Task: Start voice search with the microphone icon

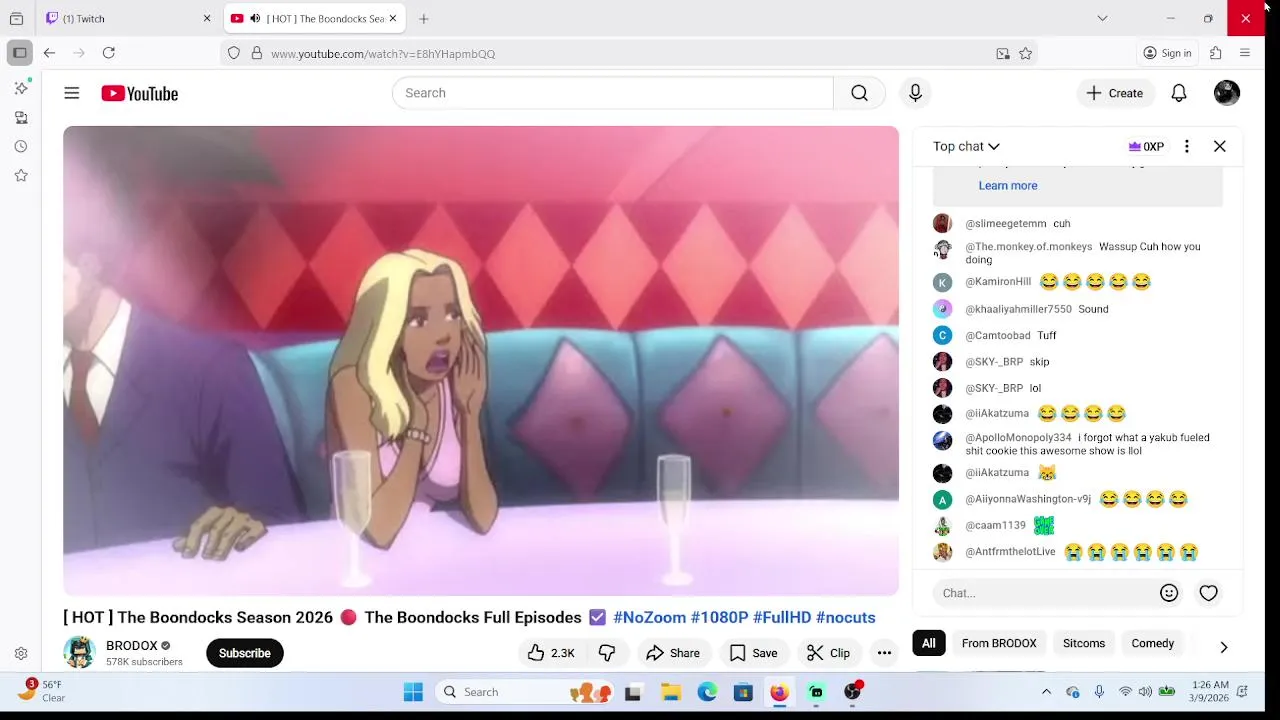Action: click(915, 93)
